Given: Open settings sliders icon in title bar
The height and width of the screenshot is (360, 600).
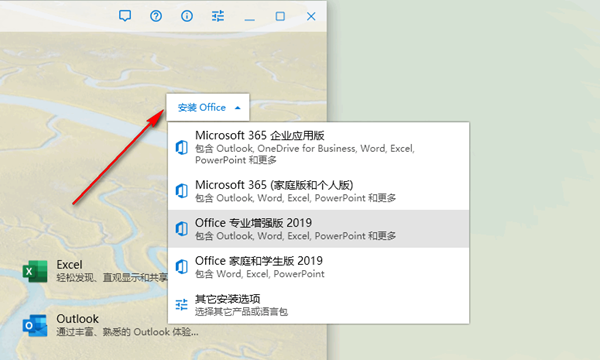Looking at the screenshot, I should (x=218, y=16).
